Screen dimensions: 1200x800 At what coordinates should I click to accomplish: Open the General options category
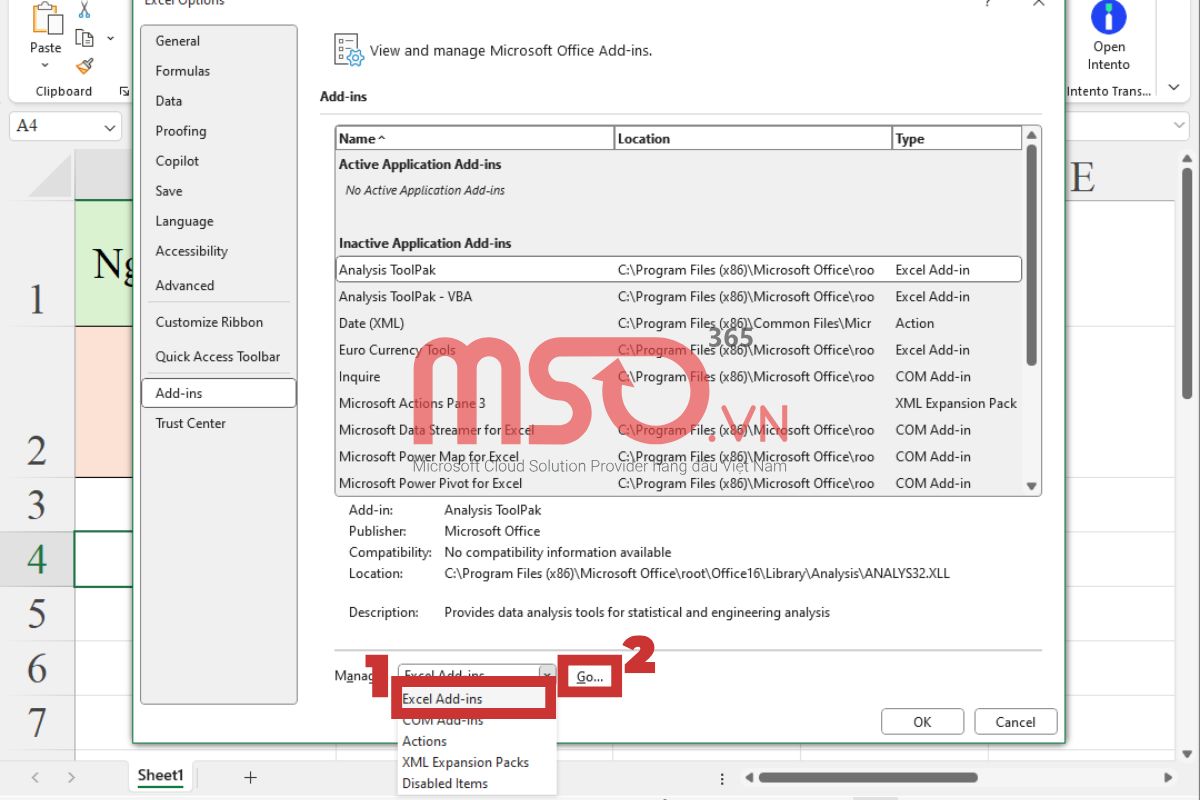click(x=219, y=41)
